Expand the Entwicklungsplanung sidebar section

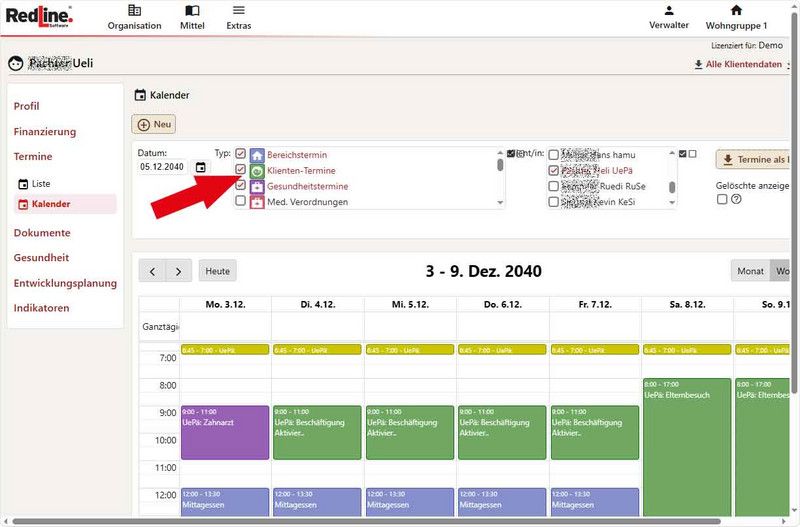coord(65,283)
